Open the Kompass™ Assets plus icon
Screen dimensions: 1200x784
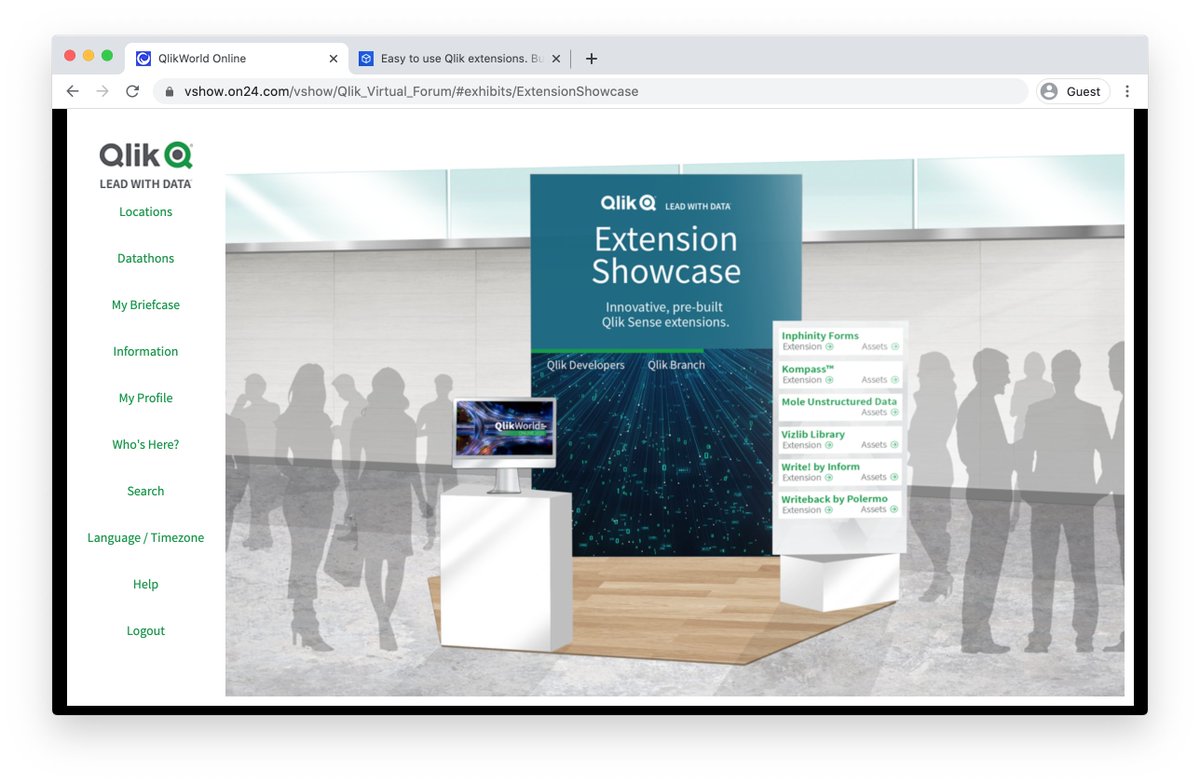(x=895, y=380)
